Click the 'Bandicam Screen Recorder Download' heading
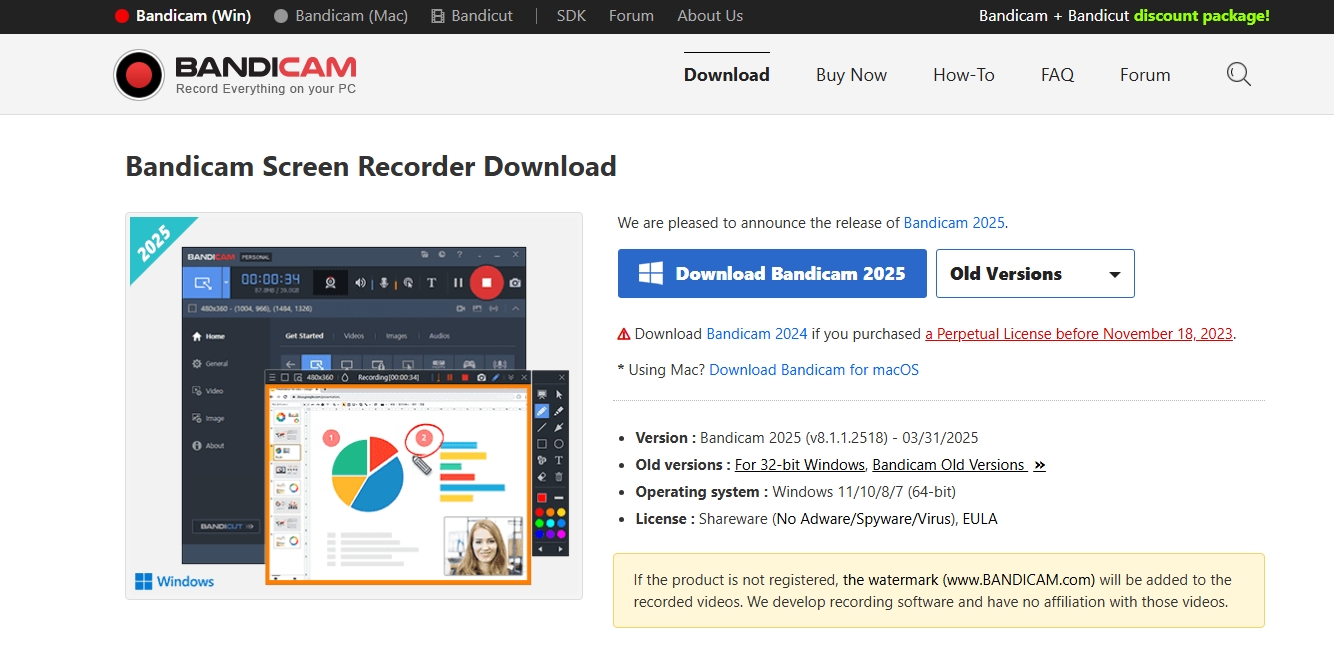The image size is (1334, 651). click(371, 166)
